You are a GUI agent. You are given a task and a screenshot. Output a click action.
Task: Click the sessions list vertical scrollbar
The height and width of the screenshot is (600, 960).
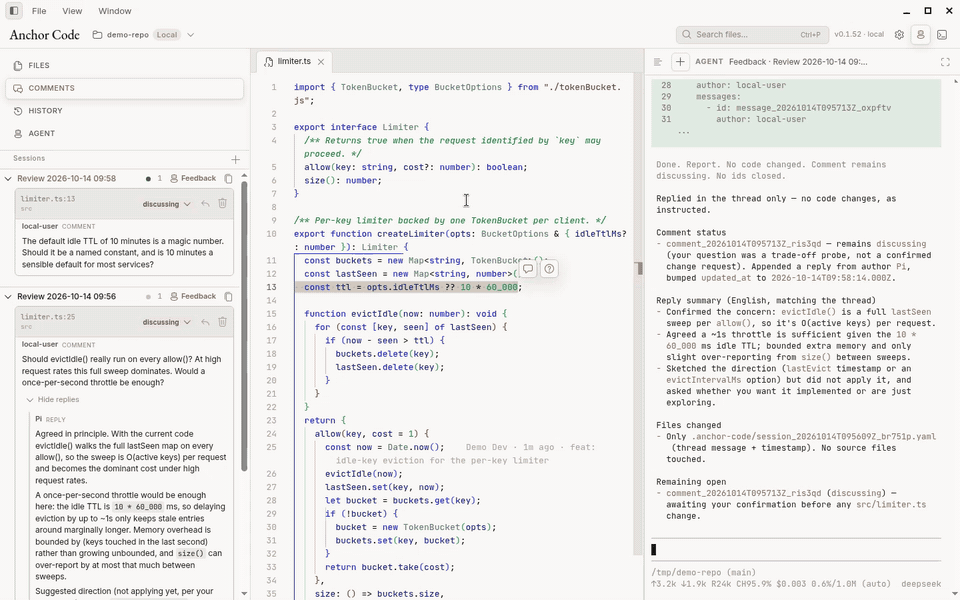[244, 324]
